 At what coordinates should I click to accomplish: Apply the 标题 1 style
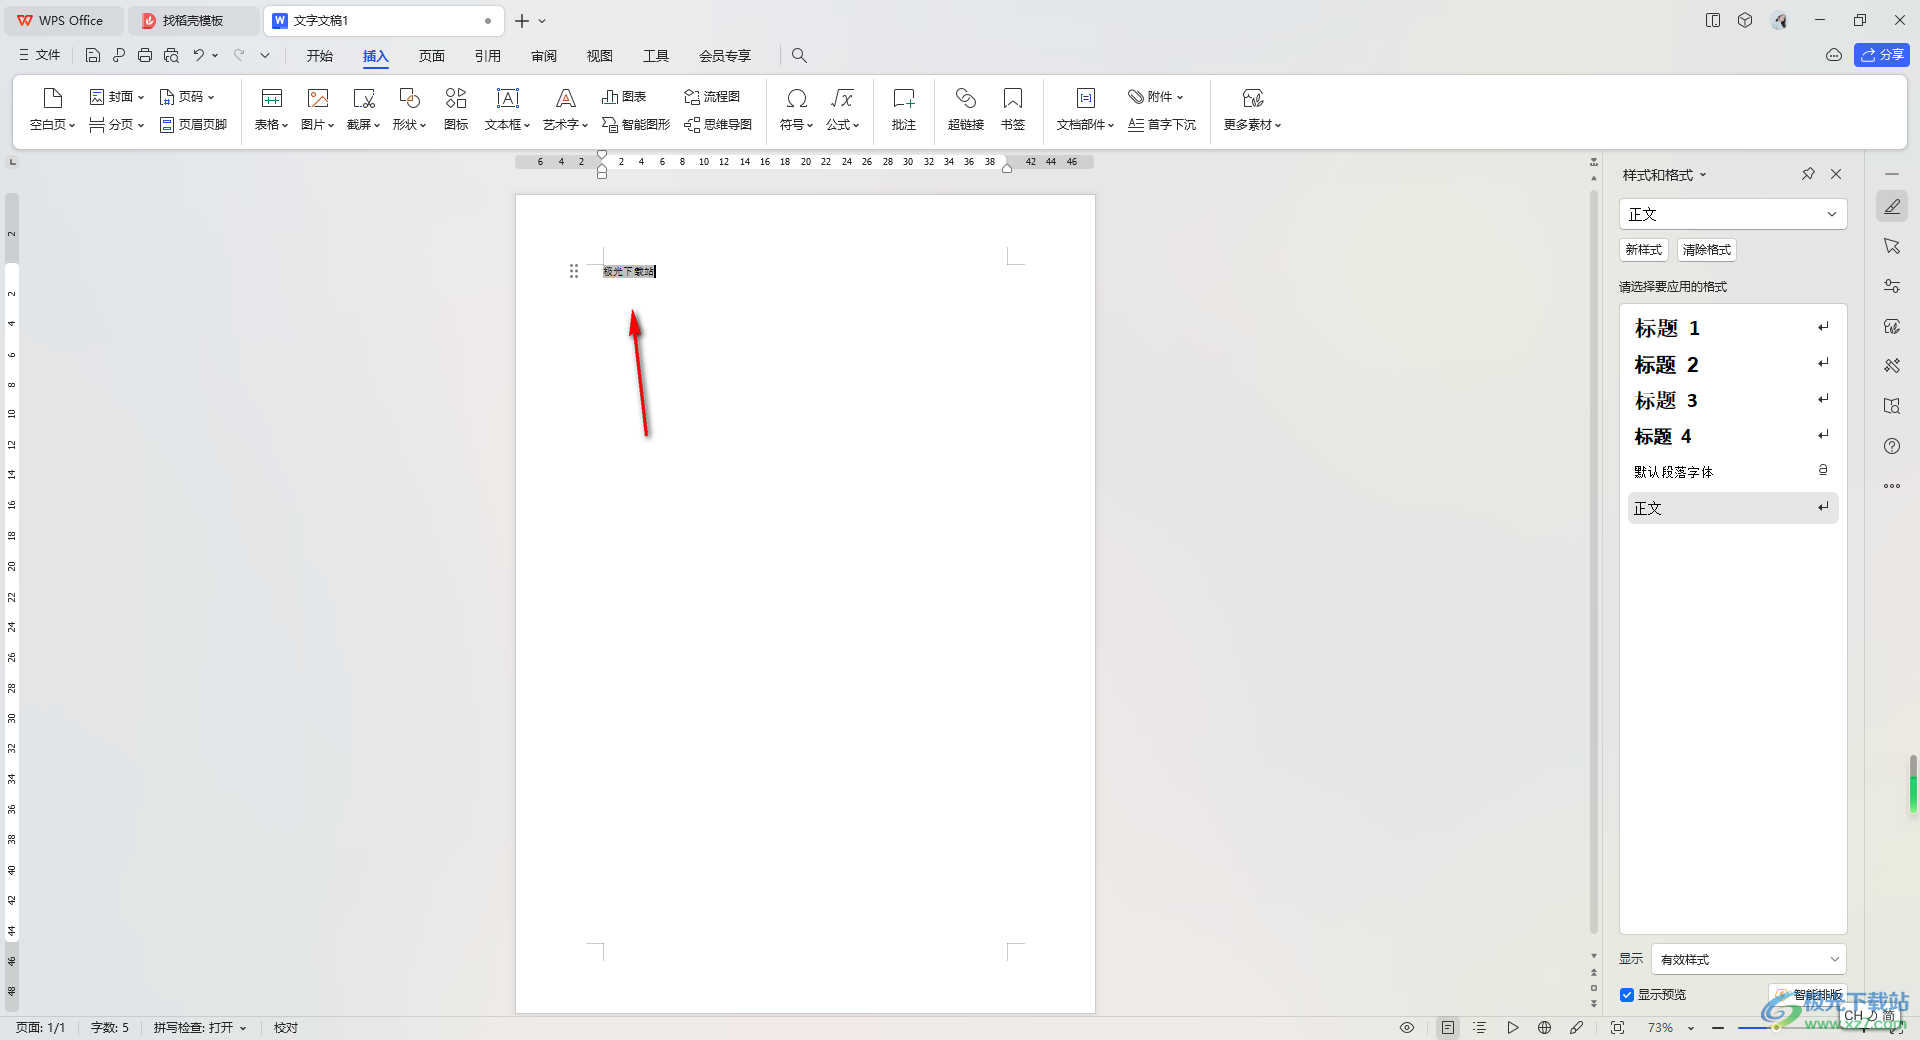(1733, 328)
